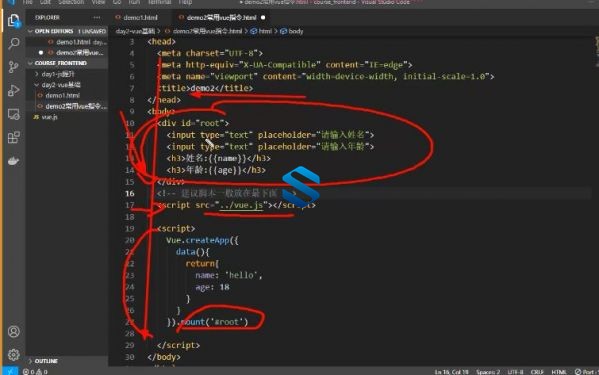
Task: Open the Explorer view icon
Action: [x=14, y=21]
